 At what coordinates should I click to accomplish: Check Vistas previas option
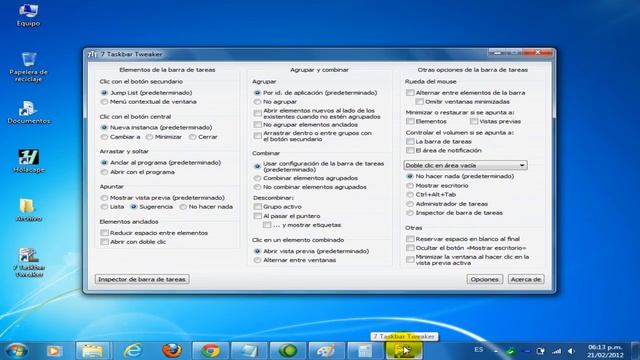(x=496, y=121)
